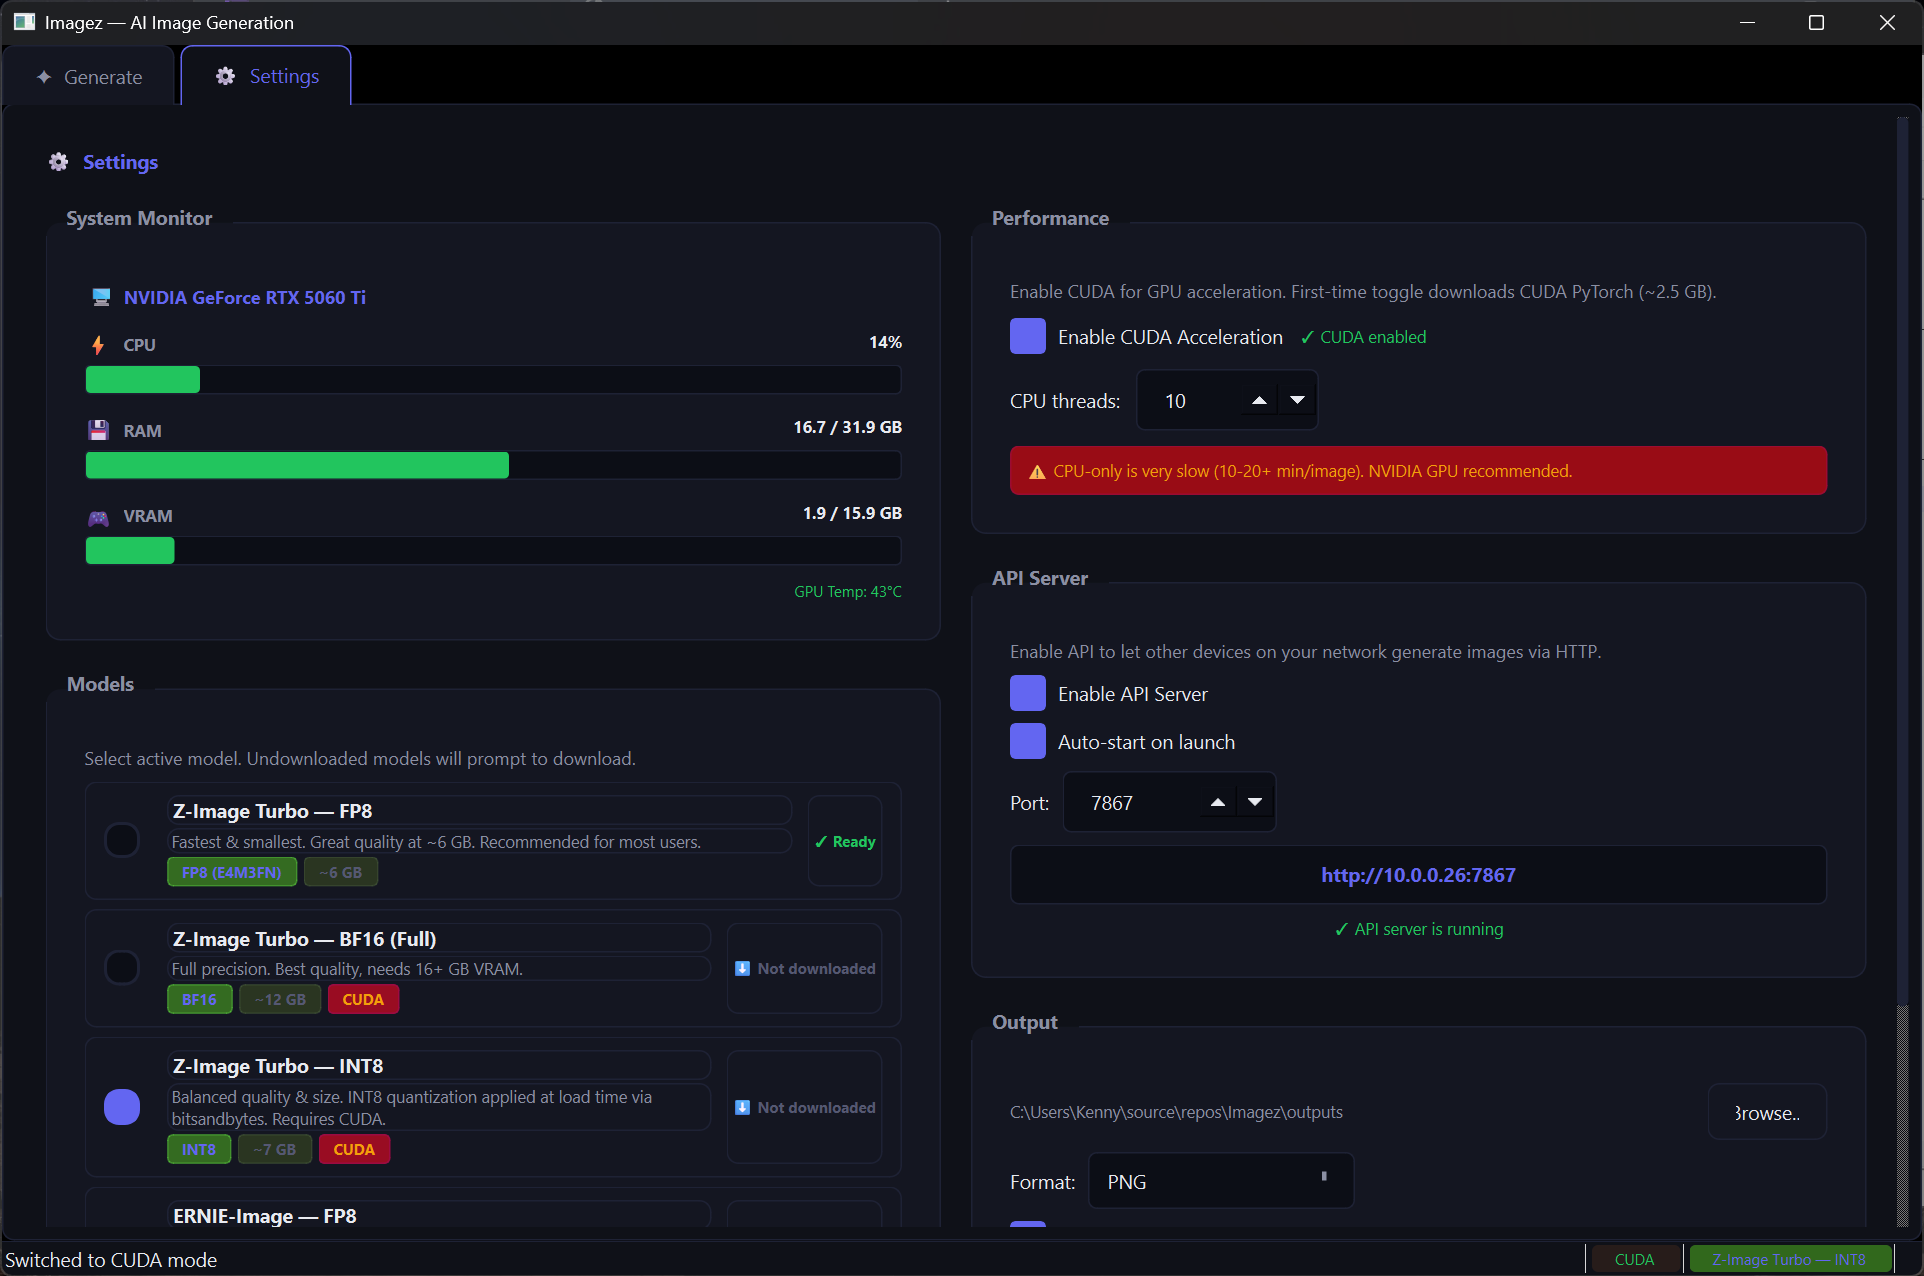Screen dimensions: 1924x1276
Task: Click download icon on INT8 Not downloaded
Action: tap(743, 1108)
